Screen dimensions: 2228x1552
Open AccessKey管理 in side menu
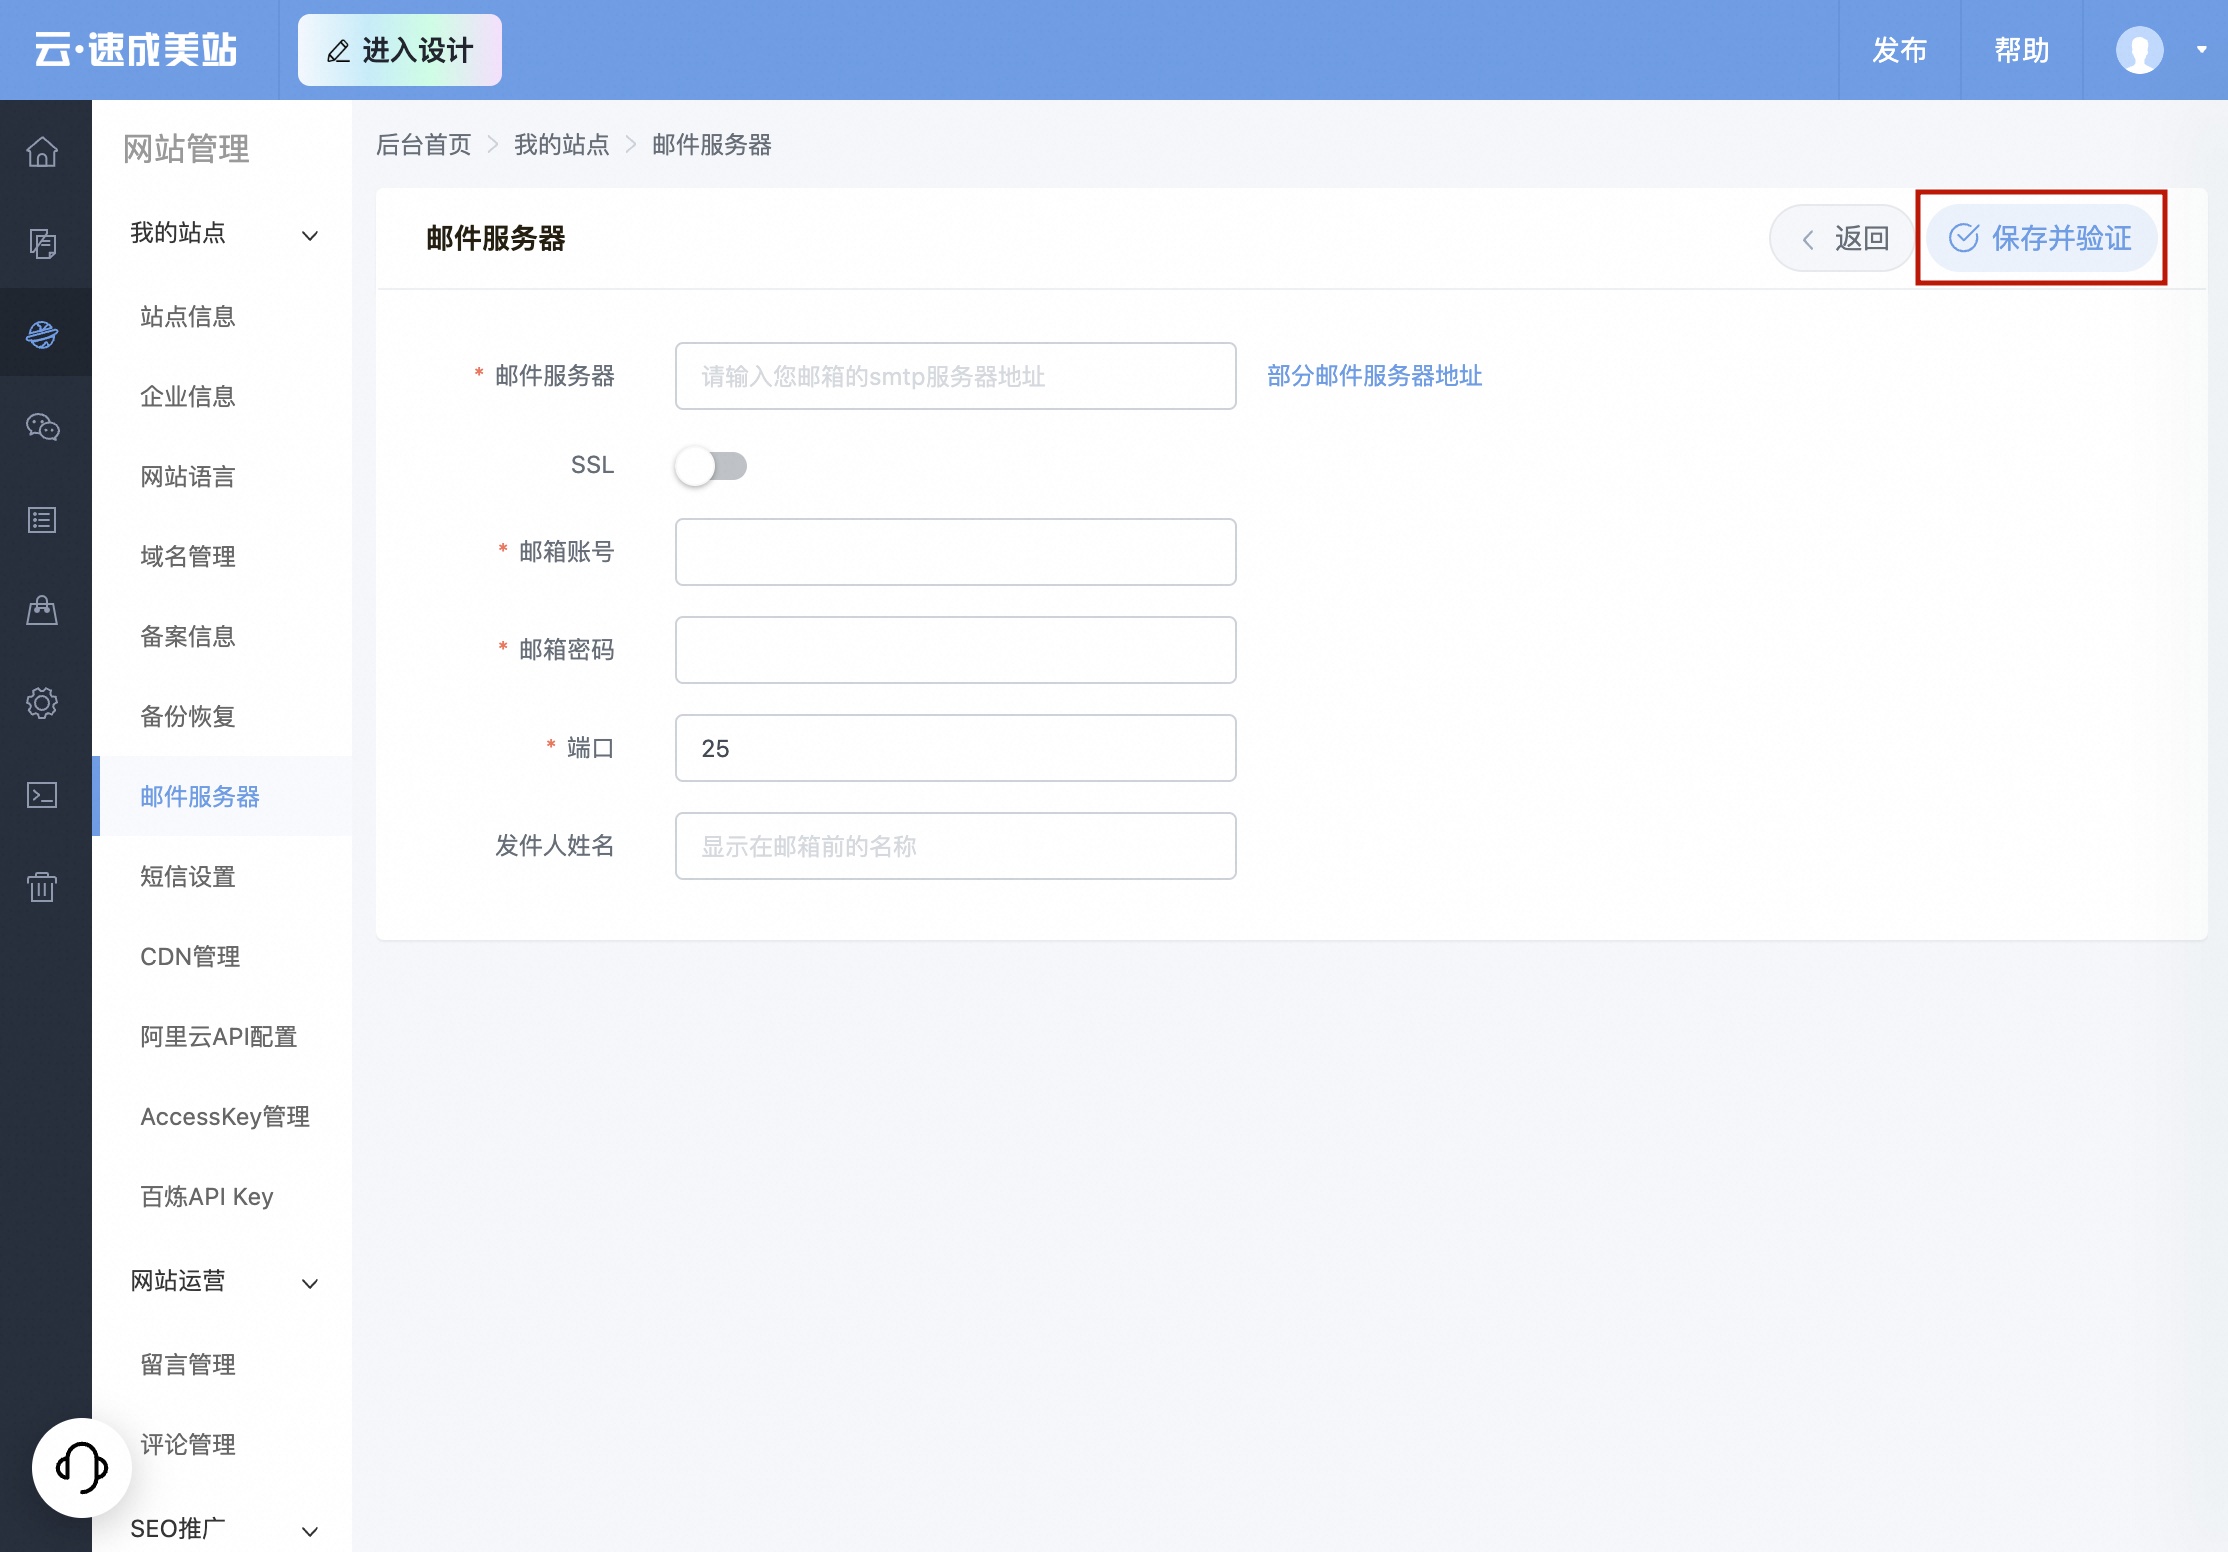pyautogui.click(x=225, y=1117)
